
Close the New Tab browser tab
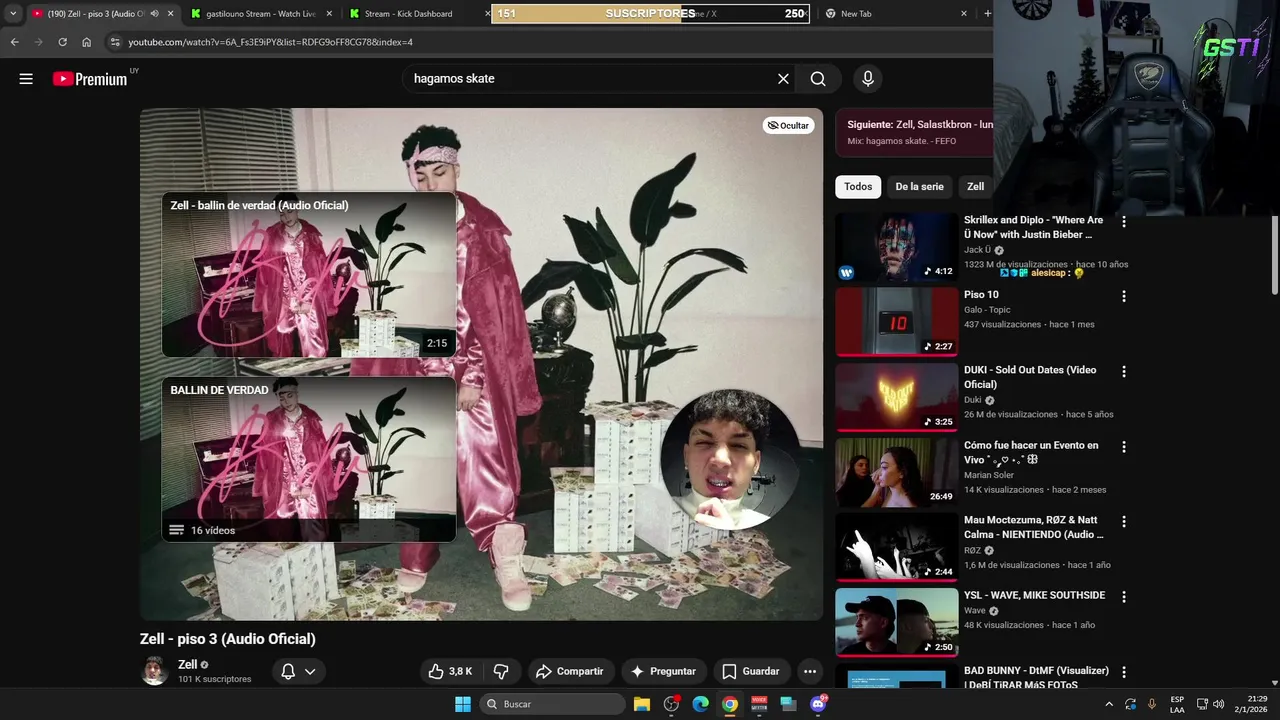(x=964, y=14)
